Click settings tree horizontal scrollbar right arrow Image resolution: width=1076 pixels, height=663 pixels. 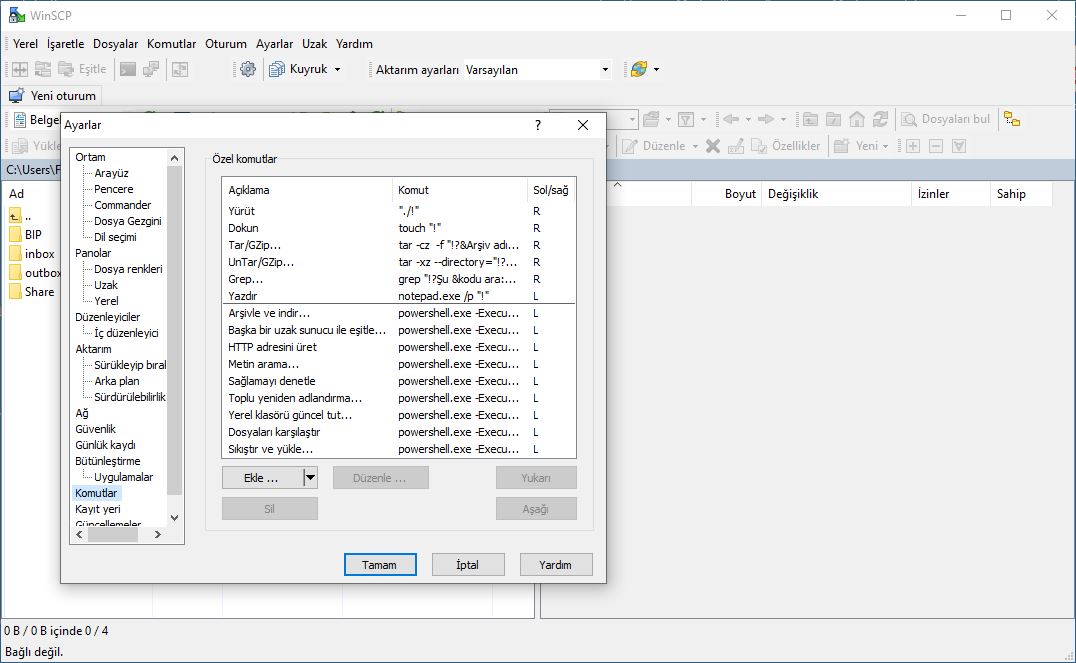[158, 534]
